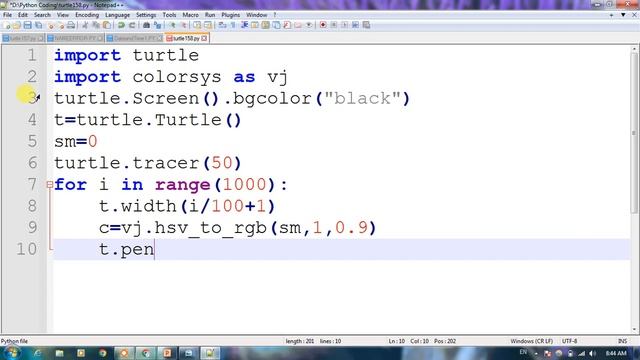Click the Save All toolbar icon
Viewport: 640px width, 360px height.
pos(38,25)
